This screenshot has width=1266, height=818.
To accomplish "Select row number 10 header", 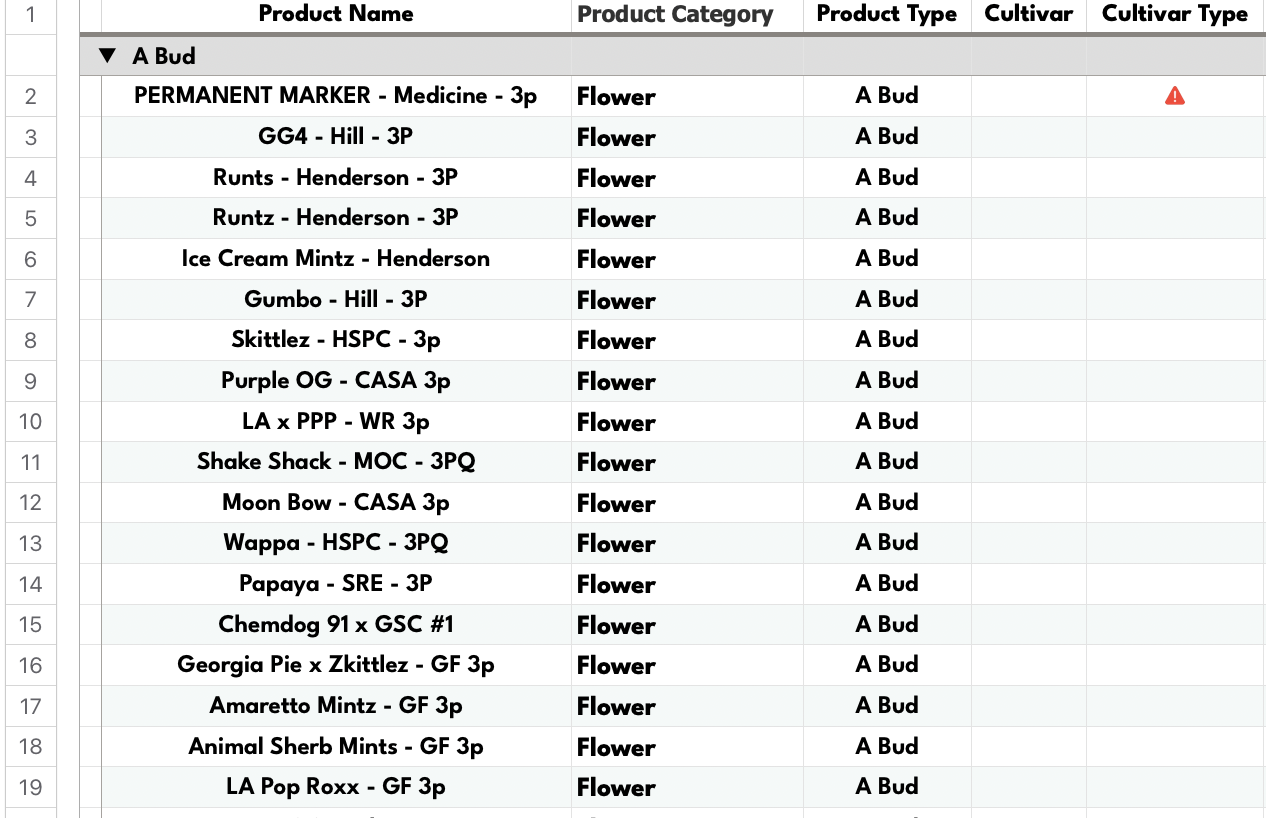I will tap(31, 421).
